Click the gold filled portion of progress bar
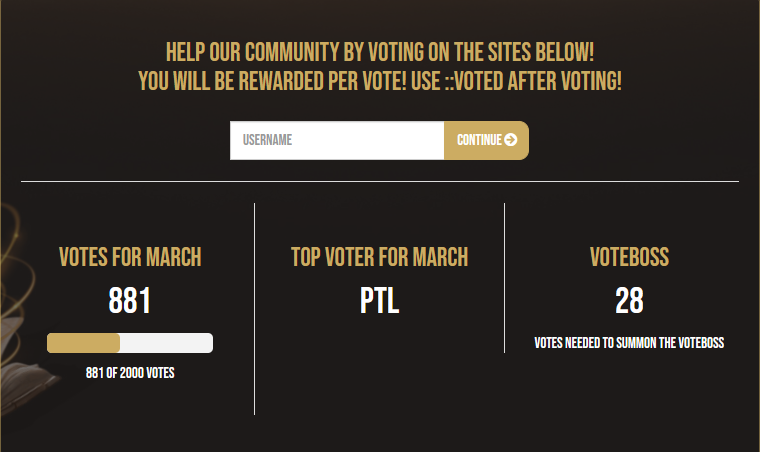 coord(83,343)
